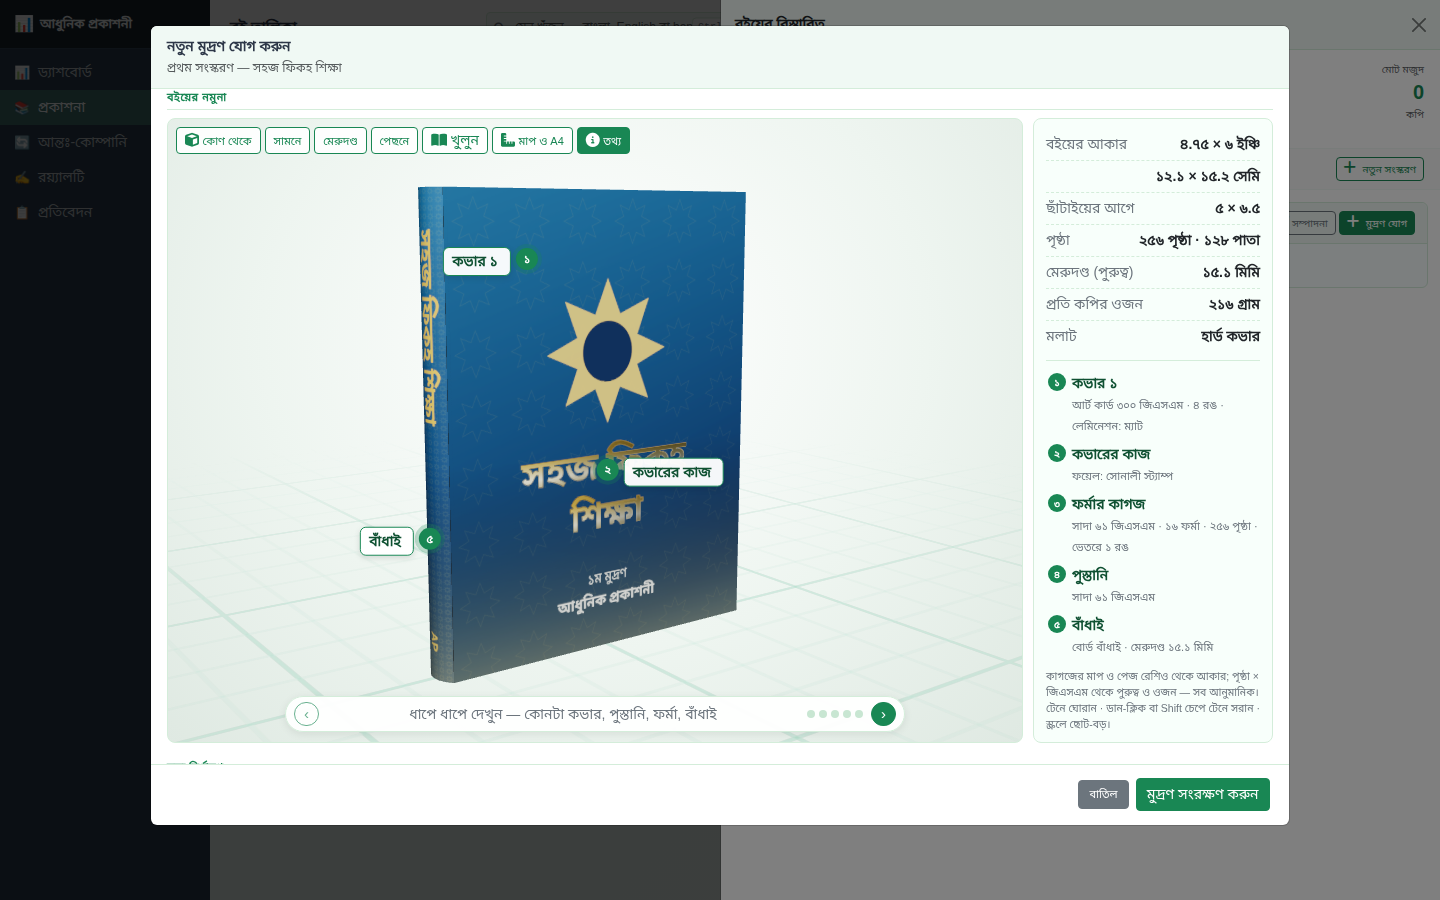Click the walkthrough caption ধাপে ধাপে দেখুন

[563, 714]
